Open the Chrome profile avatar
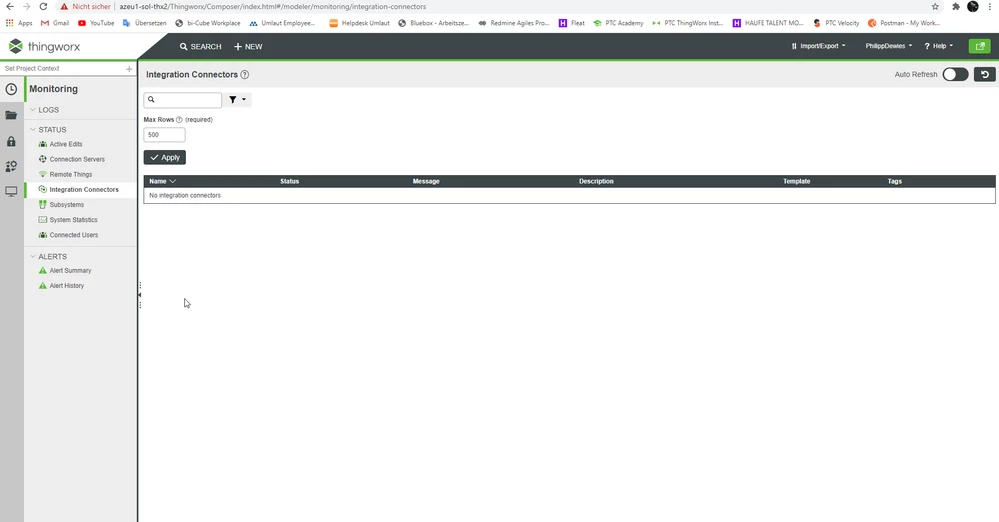 (973, 6)
